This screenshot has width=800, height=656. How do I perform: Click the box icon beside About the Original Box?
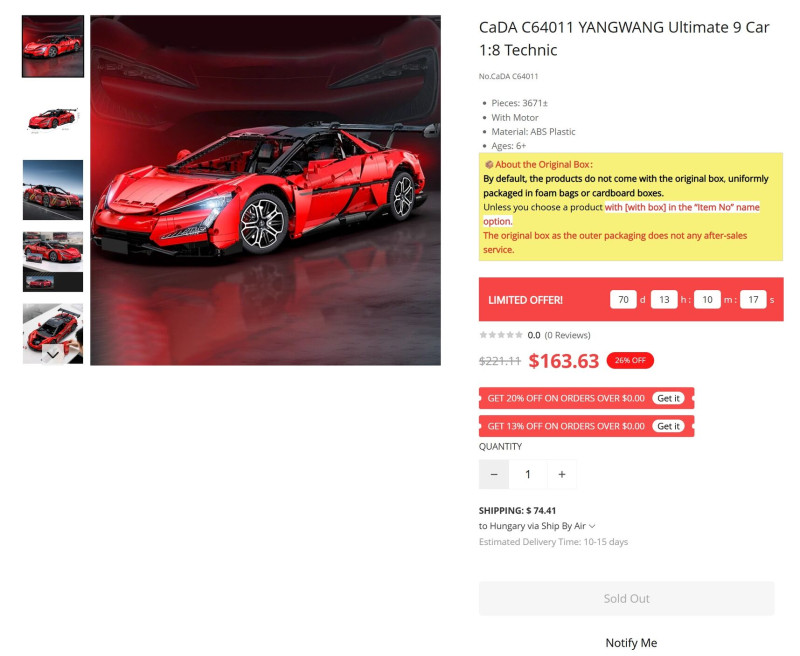pyautogui.click(x=489, y=164)
